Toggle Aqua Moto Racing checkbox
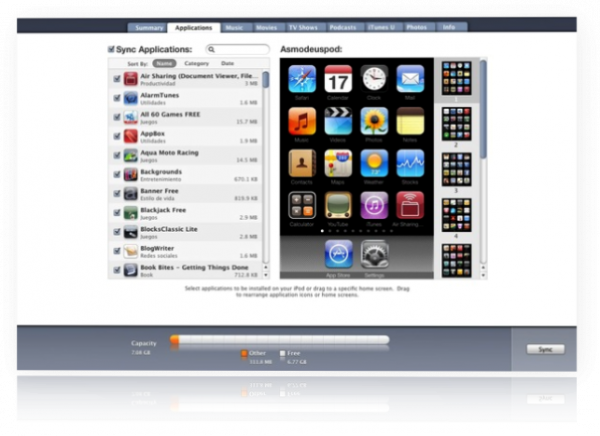The image size is (600, 436). tap(117, 155)
